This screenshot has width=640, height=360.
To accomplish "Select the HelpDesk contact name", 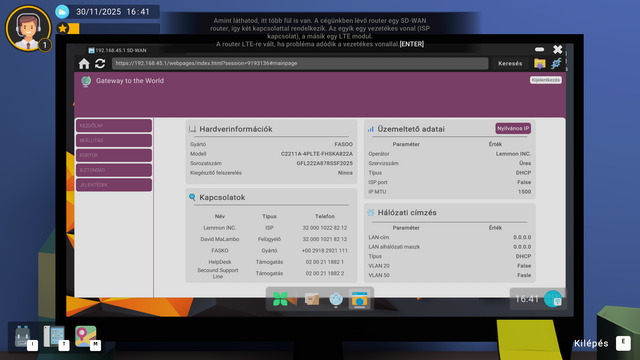I will pyautogui.click(x=220, y=262).
